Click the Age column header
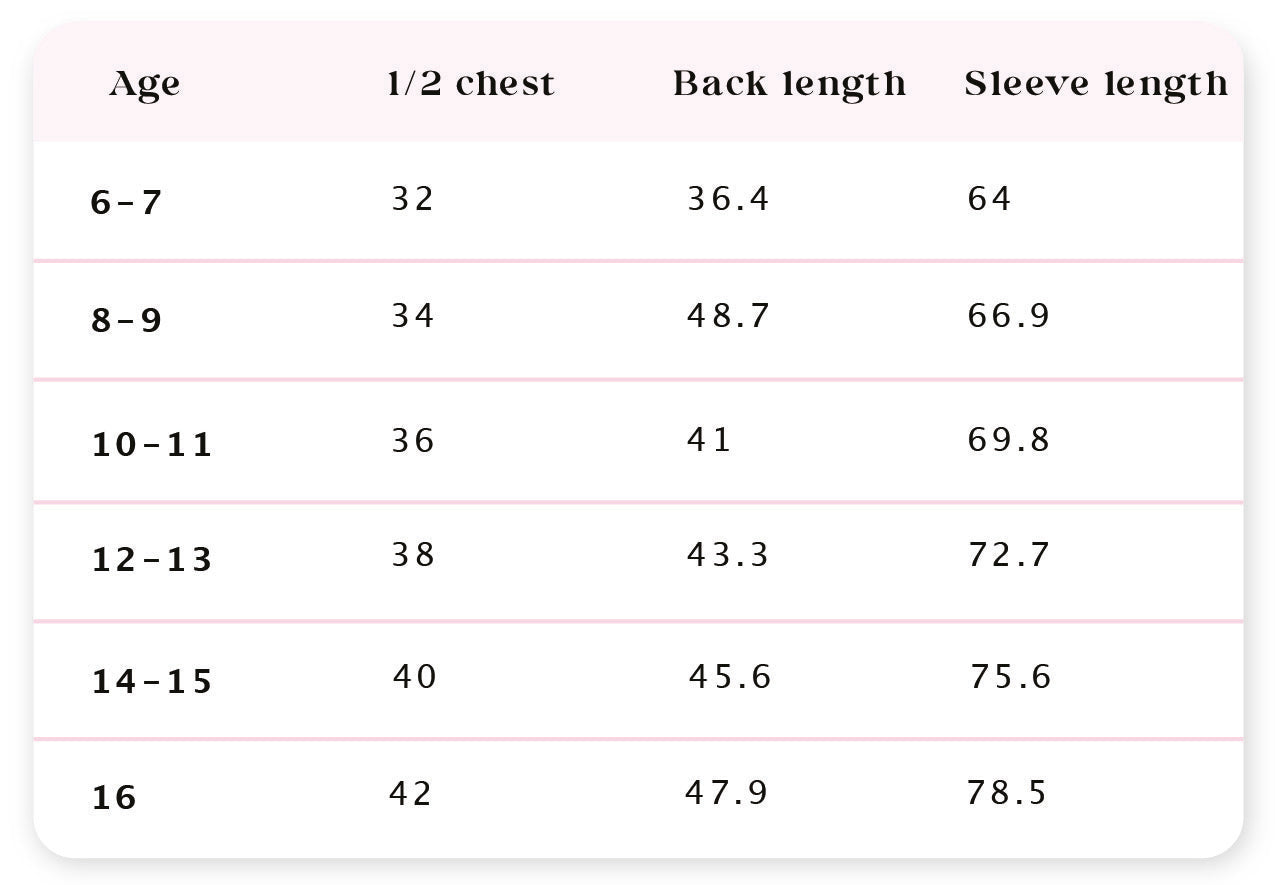 coord(145,84)
